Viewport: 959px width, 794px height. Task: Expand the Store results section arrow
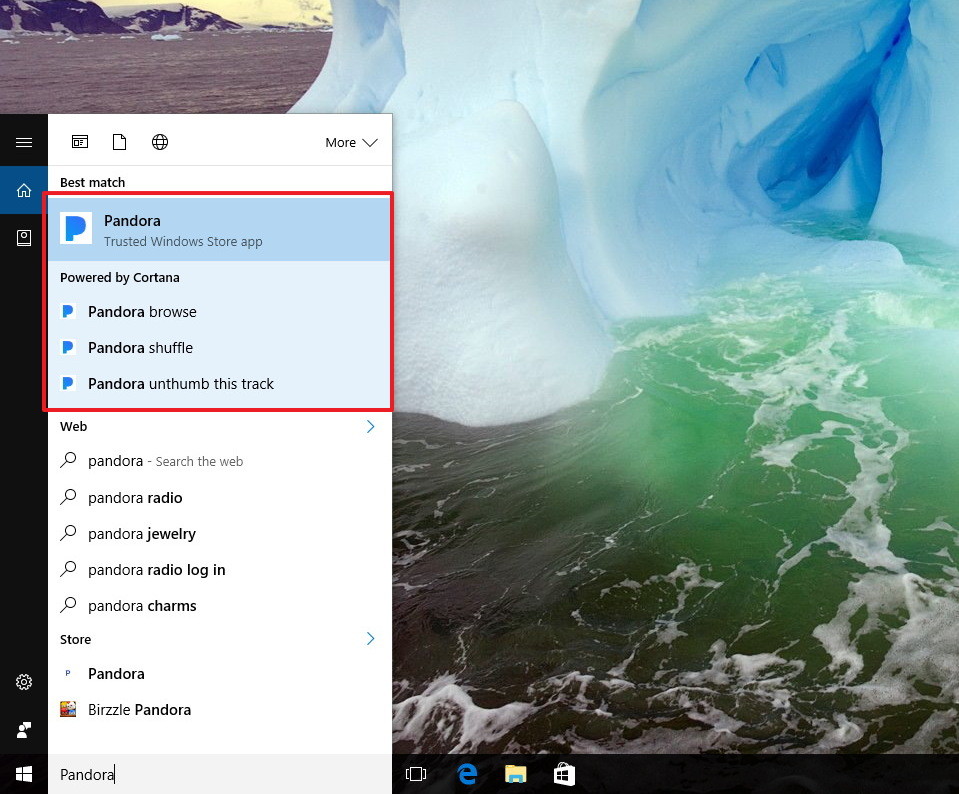(370, 639)
